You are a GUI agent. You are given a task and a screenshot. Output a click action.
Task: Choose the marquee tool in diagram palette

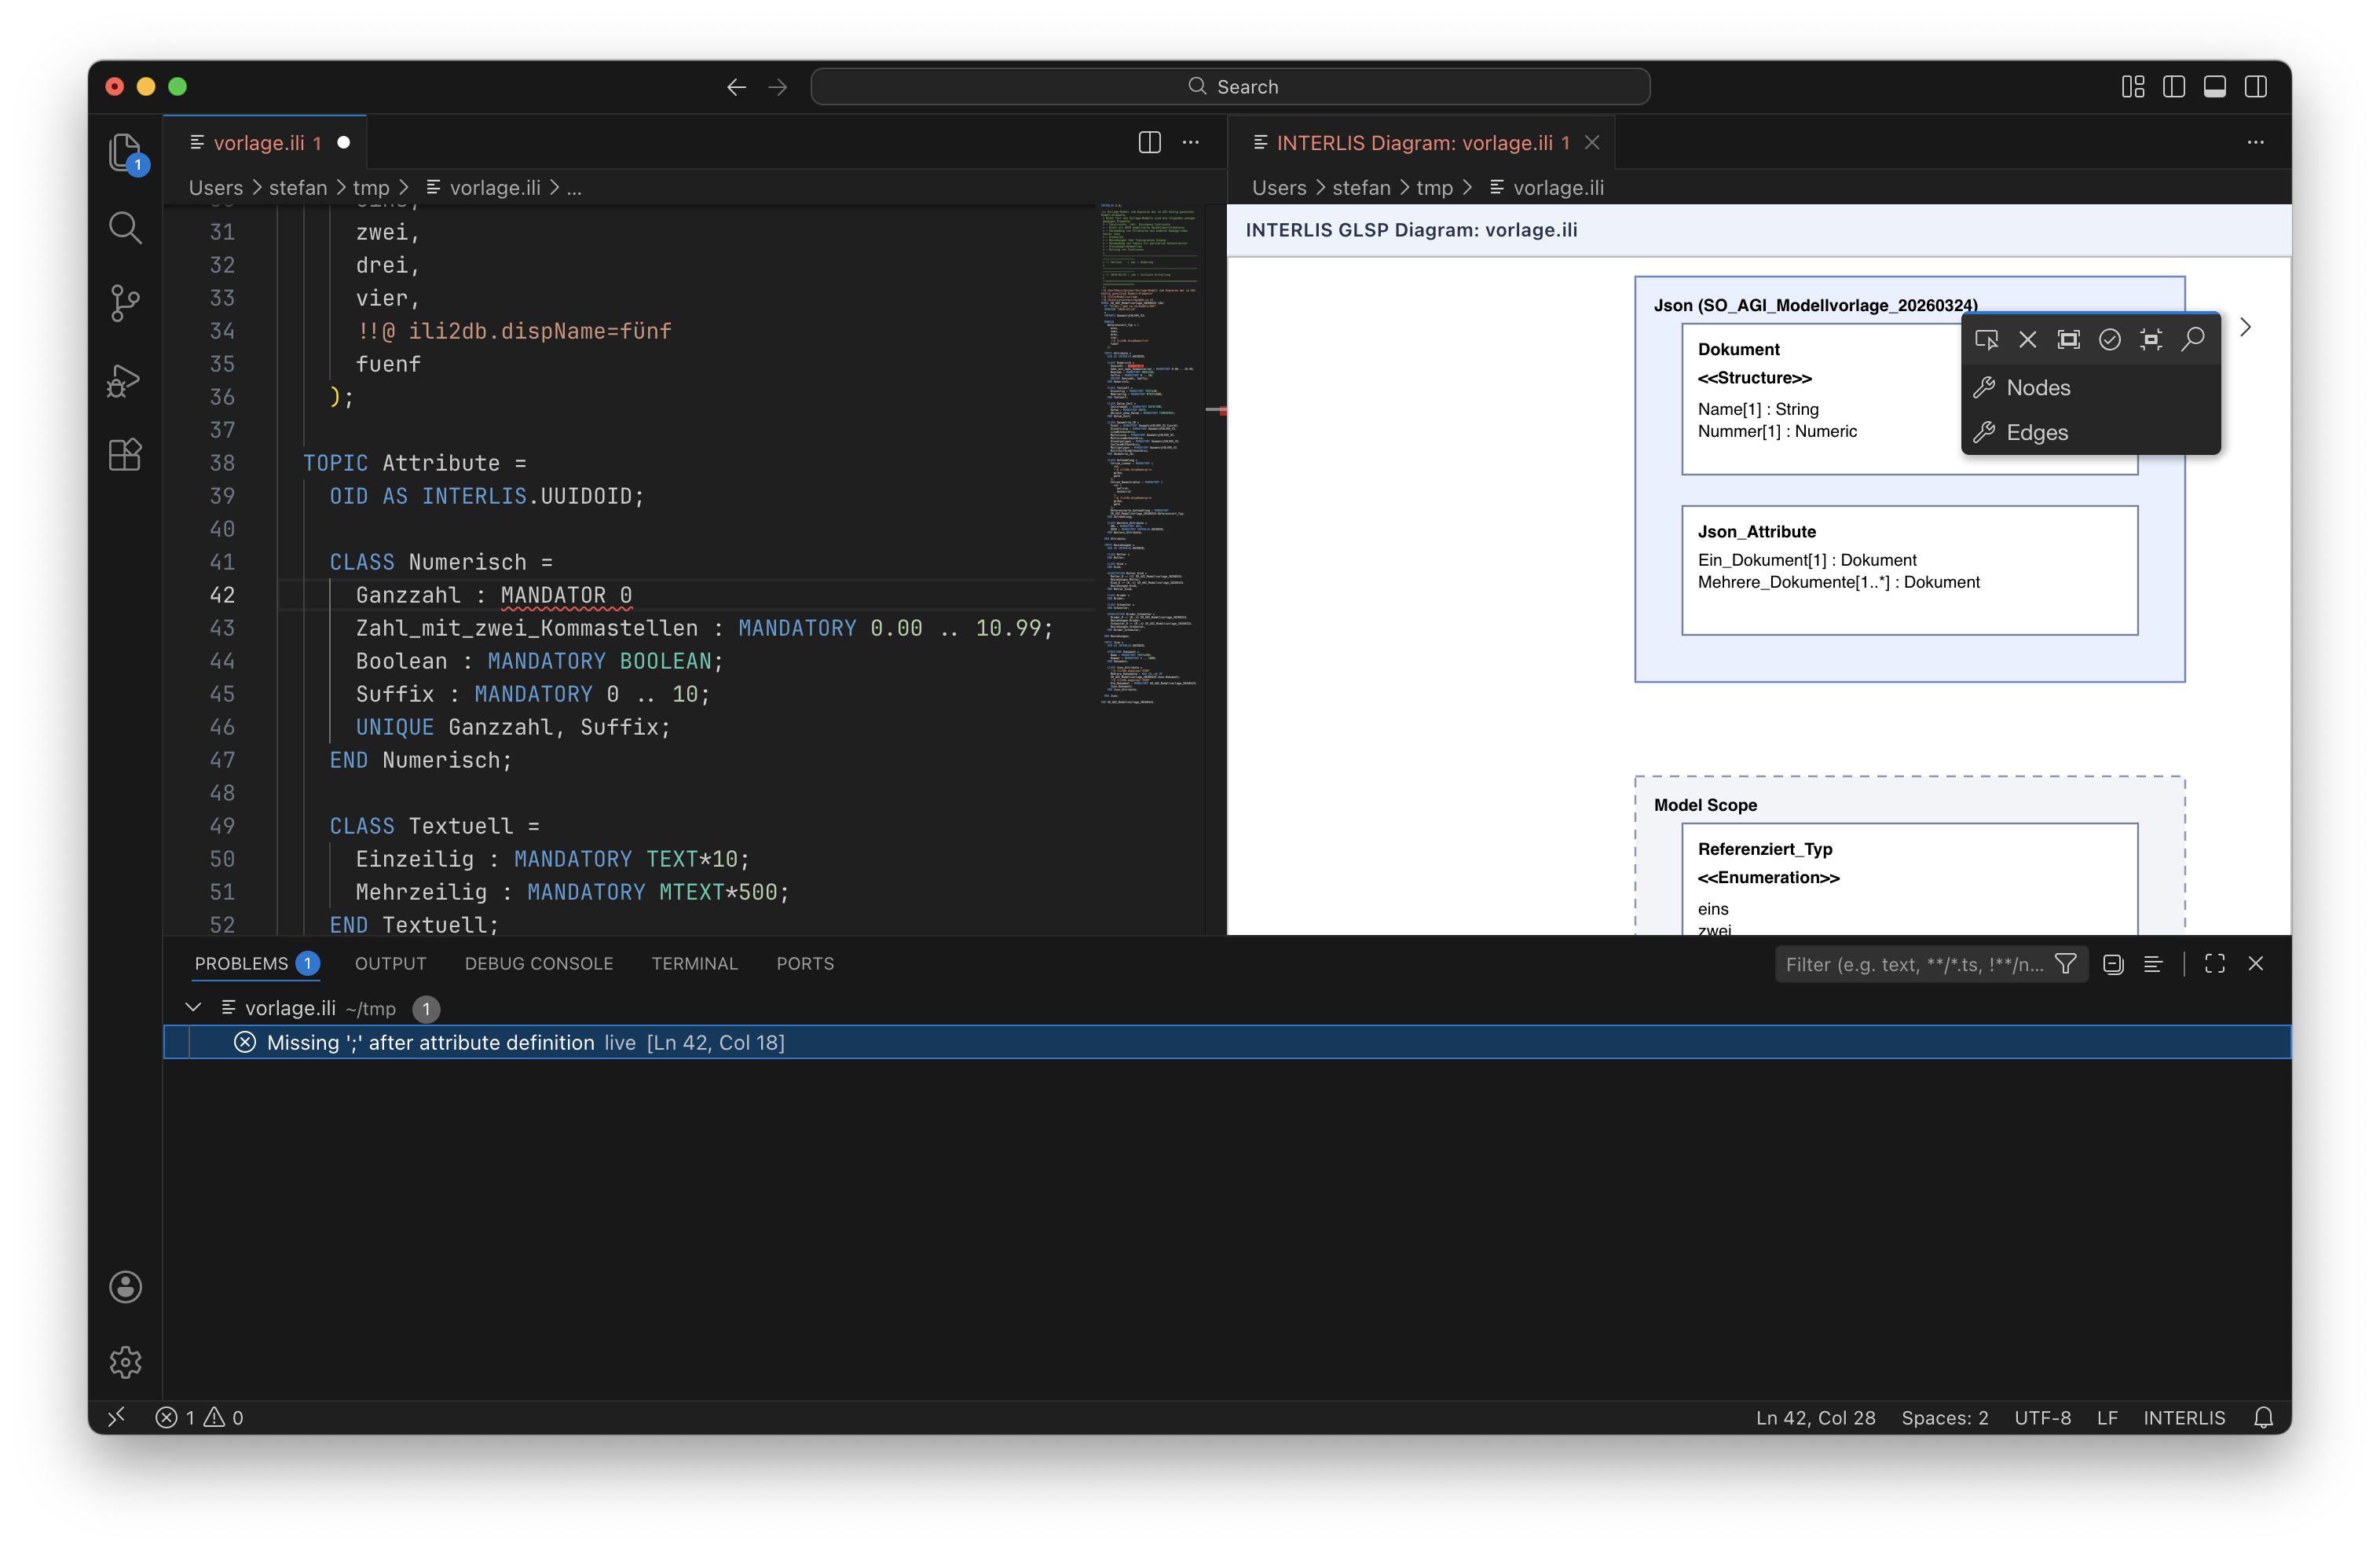(2068, 340)
